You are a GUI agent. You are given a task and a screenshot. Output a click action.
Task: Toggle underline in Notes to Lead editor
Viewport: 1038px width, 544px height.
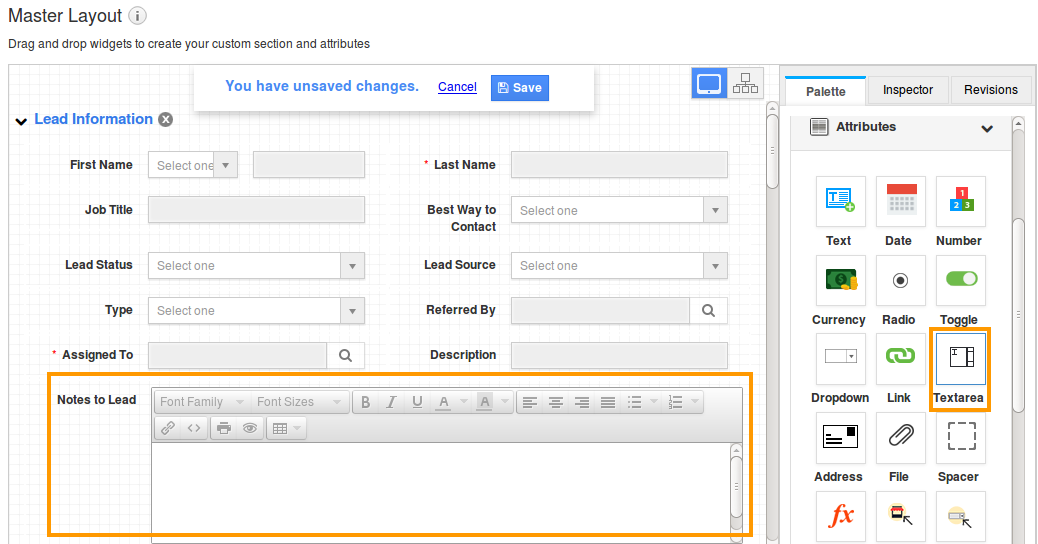(417, 402)
